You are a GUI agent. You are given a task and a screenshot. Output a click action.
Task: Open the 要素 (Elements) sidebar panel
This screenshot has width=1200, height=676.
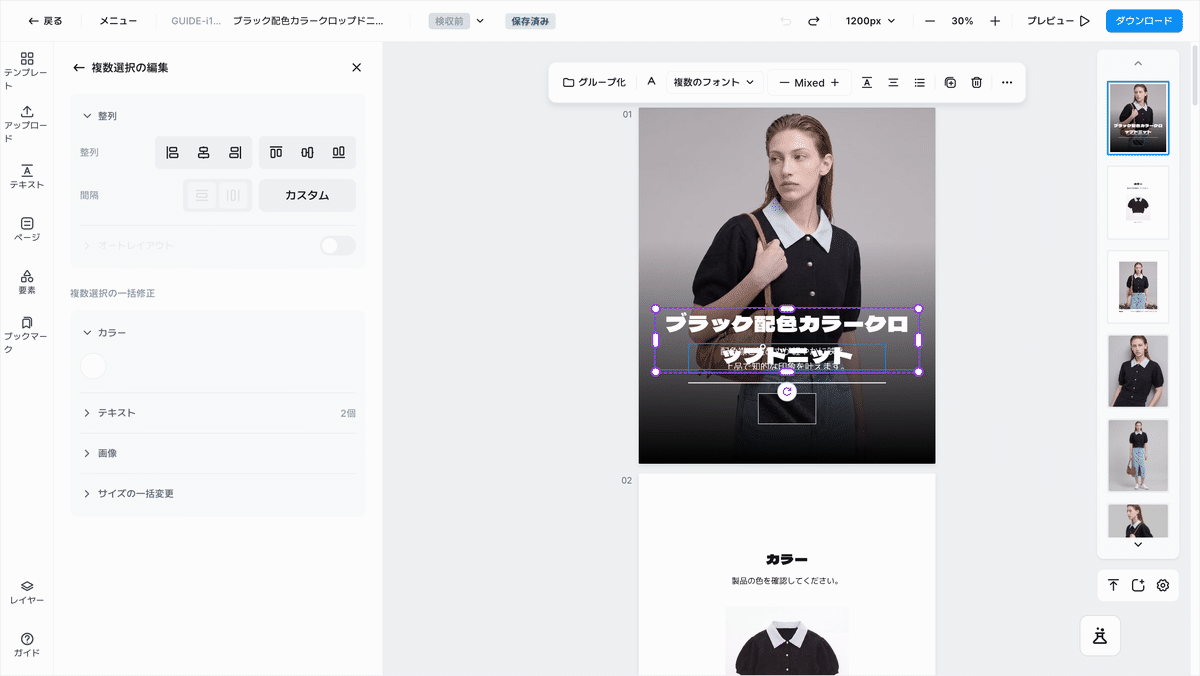click(x=27, y=282)
